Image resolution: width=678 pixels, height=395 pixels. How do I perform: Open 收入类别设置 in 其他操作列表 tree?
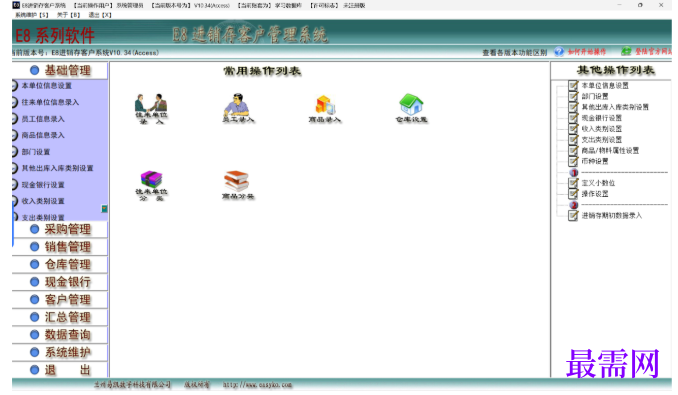[601, 129]
